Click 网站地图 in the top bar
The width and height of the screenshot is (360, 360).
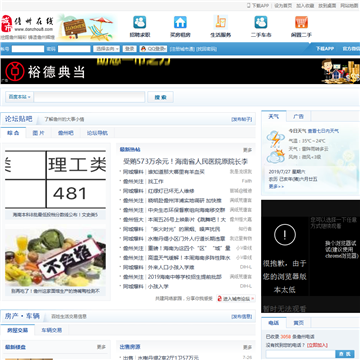click(349, 6)
